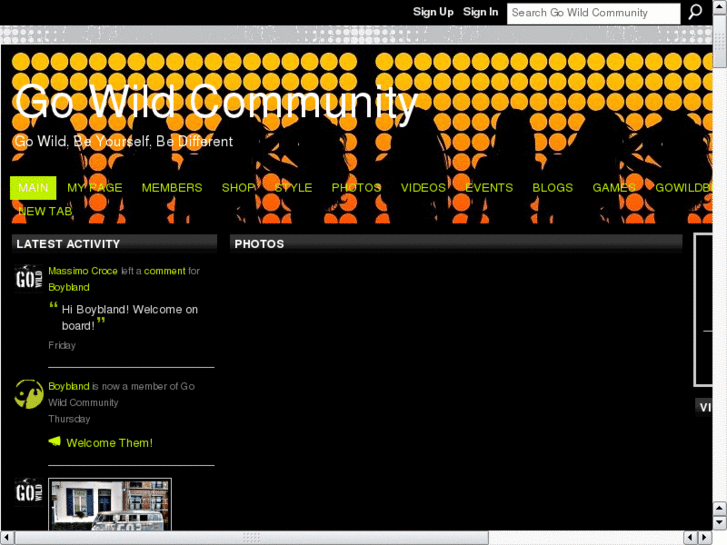
Task: Click the 'Go Wild. Be Yourself. Be Different' tagline
Action: pyautogui.click(x=123, y=141)
